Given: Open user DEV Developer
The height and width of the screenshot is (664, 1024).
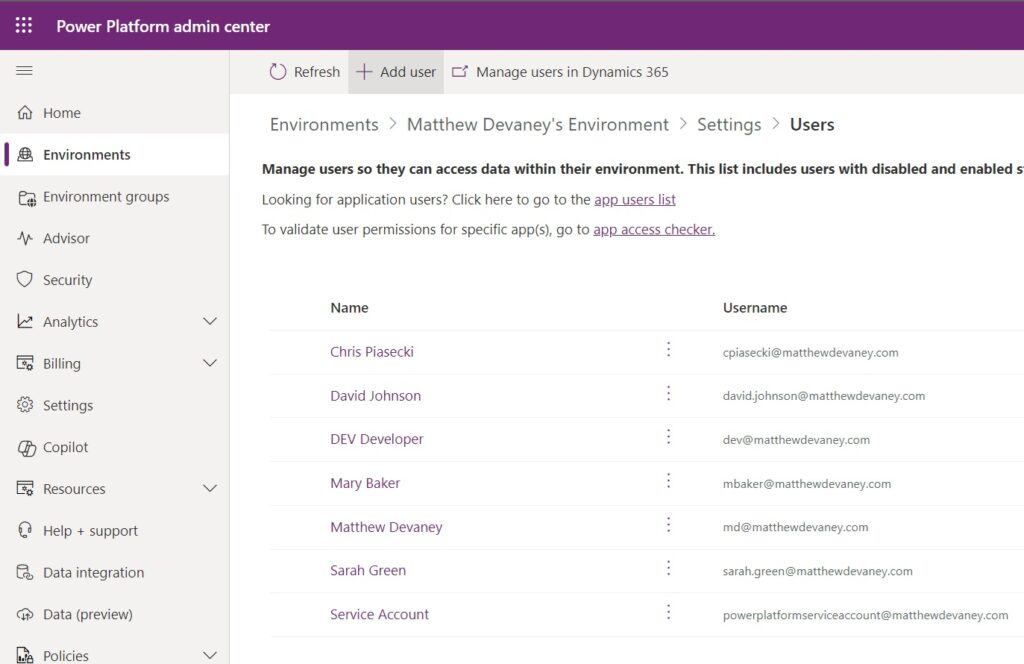Looking at the screenshot, I should (x=377, y=439).
